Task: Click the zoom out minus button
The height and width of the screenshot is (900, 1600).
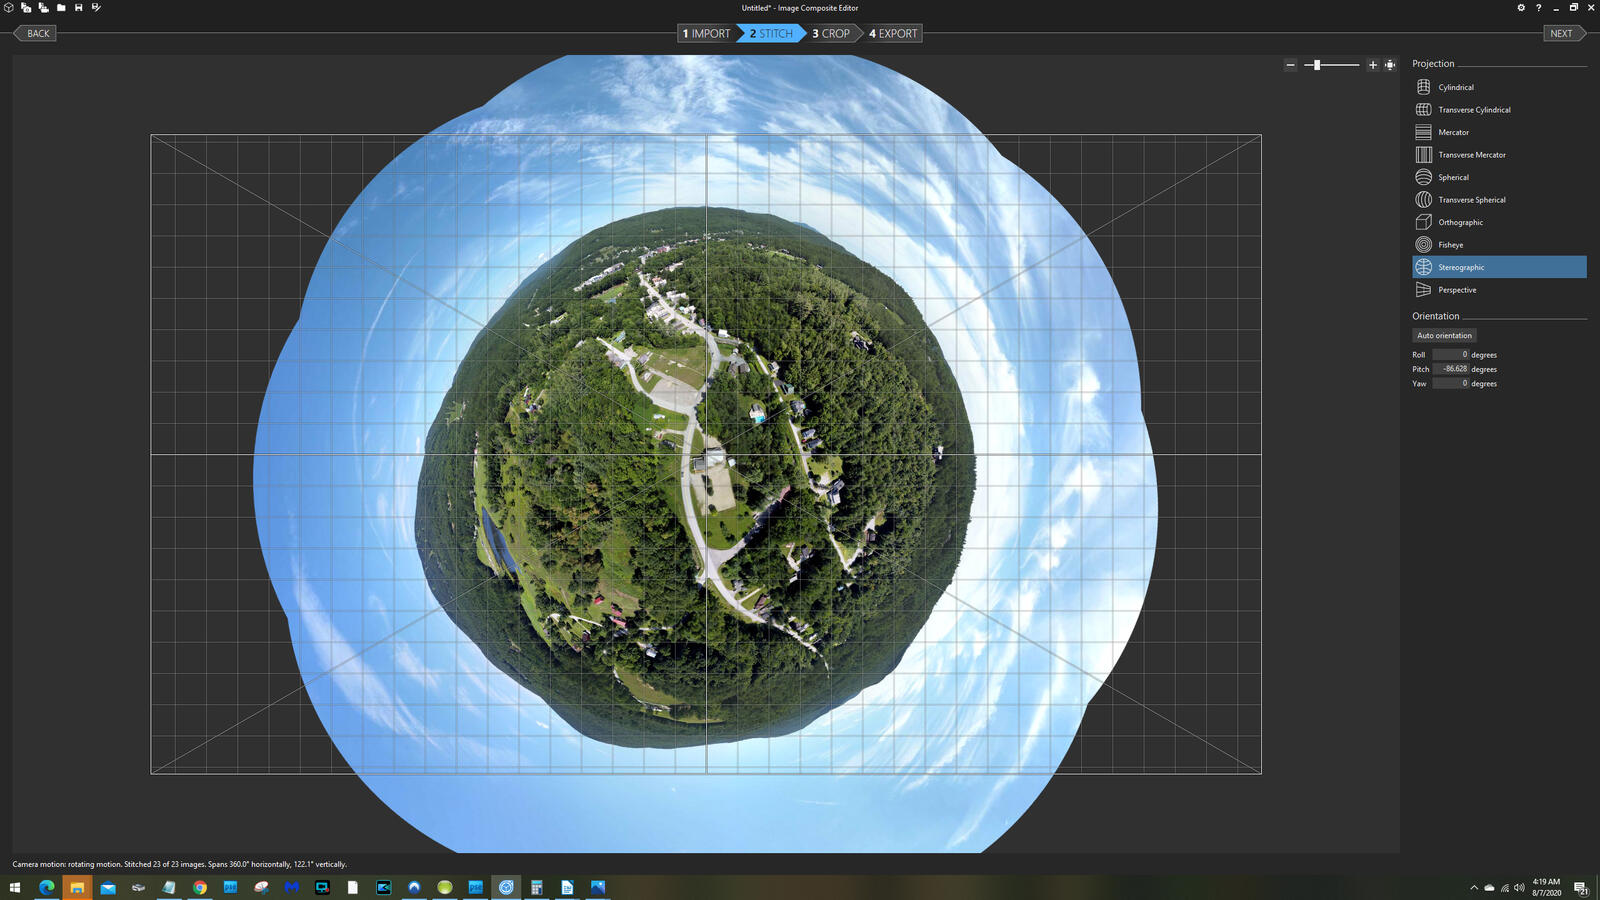Action: (1290, 65)
